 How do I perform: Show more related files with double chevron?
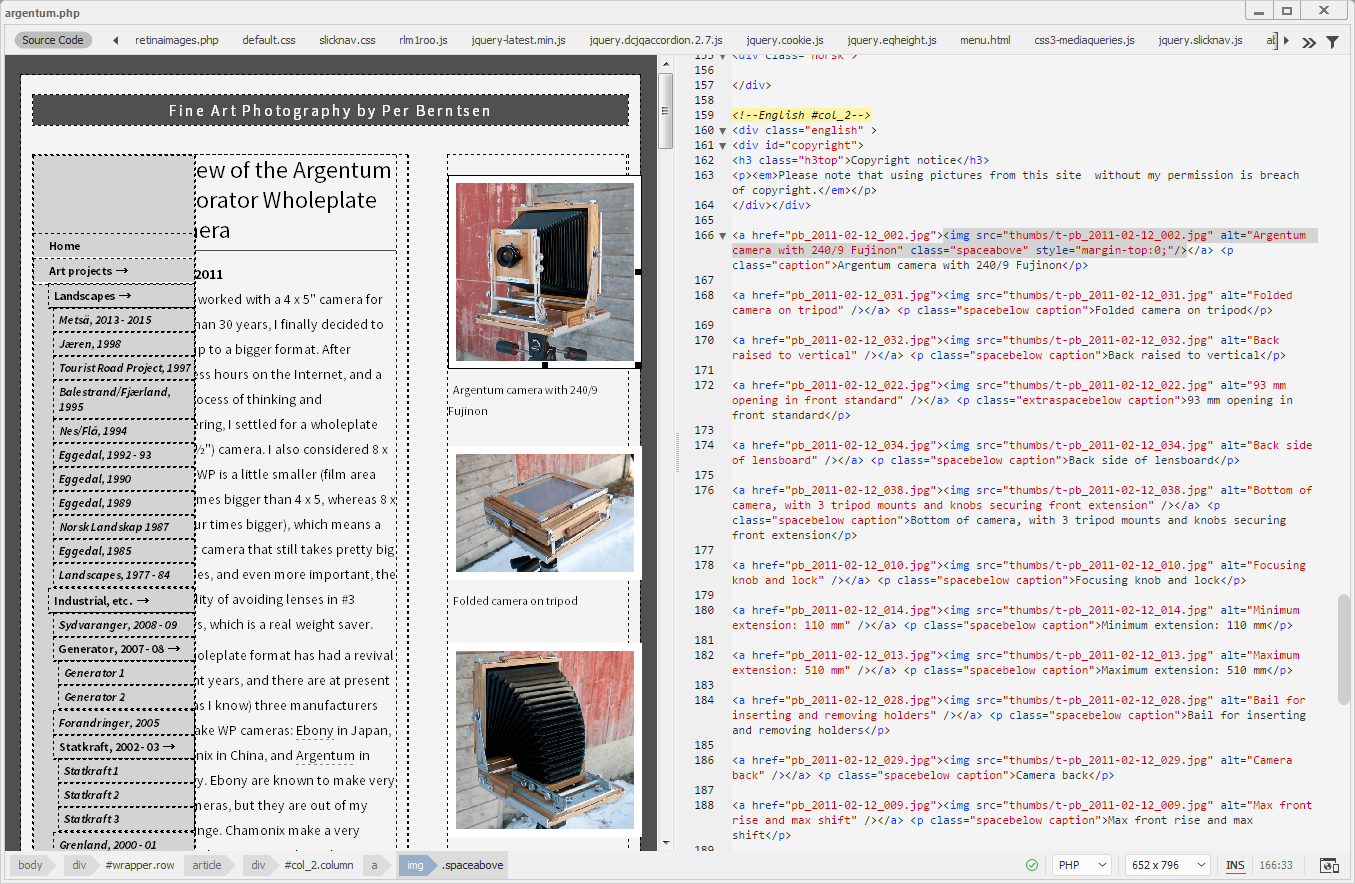tap(1308, 41)
